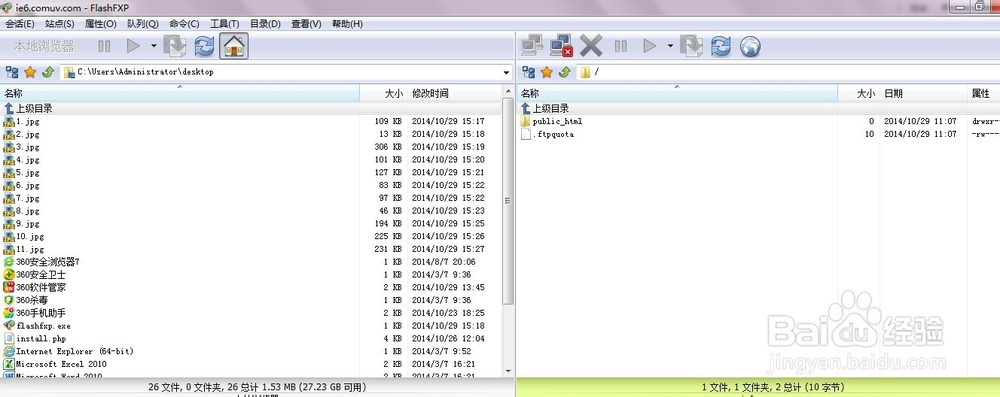The width and height of the screenshot is (1000, 397).
Task: Open the 属性(O) menu
Action: tap(100, 24)
